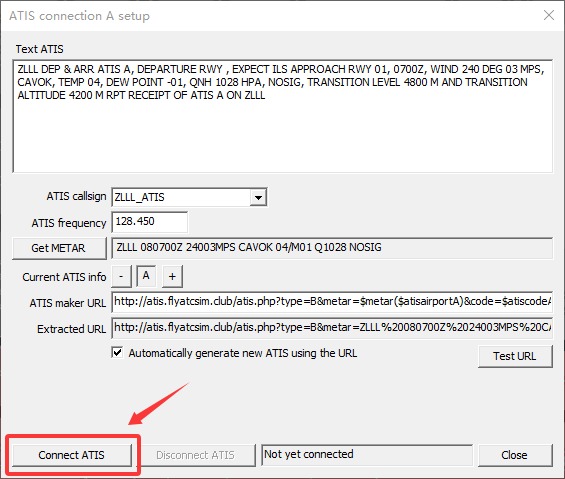Click the 'Current ATIS info' label
This screenshot has height=479, width=565.
point(64,277)
